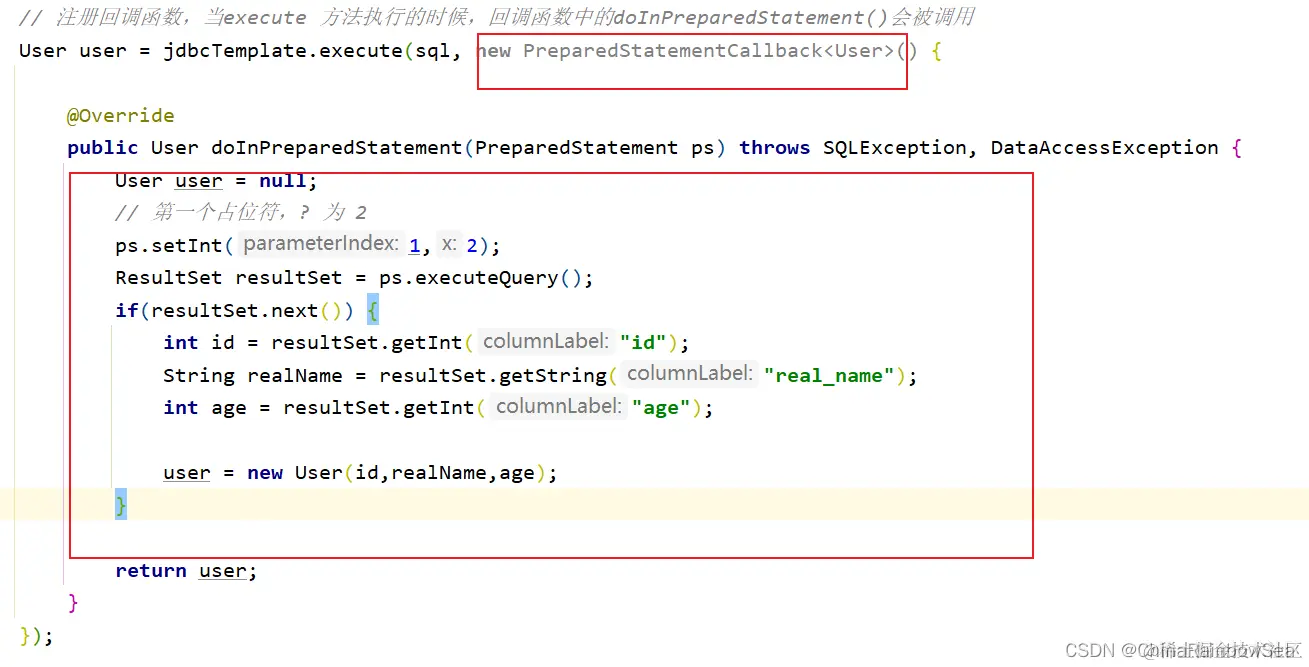Click the columnLabel: hint before "real_name"
1309x667 pixels.
pos(689,374)
